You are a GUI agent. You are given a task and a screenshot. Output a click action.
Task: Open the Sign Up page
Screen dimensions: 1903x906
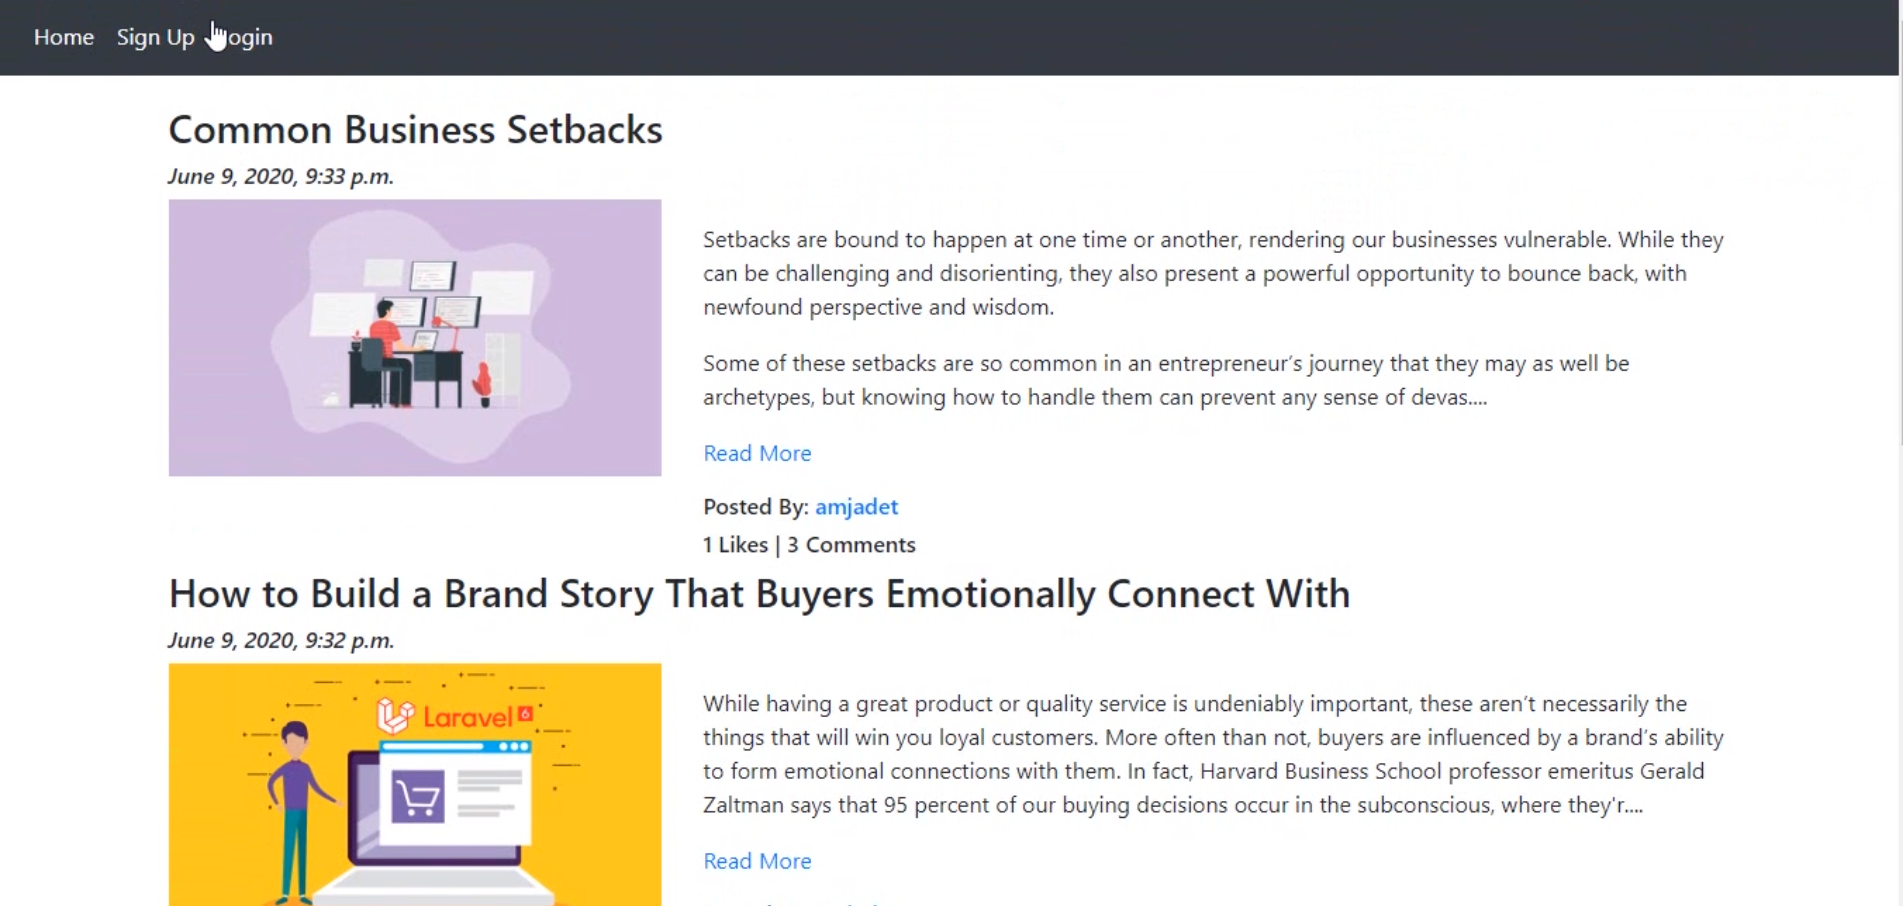[155, 37]
